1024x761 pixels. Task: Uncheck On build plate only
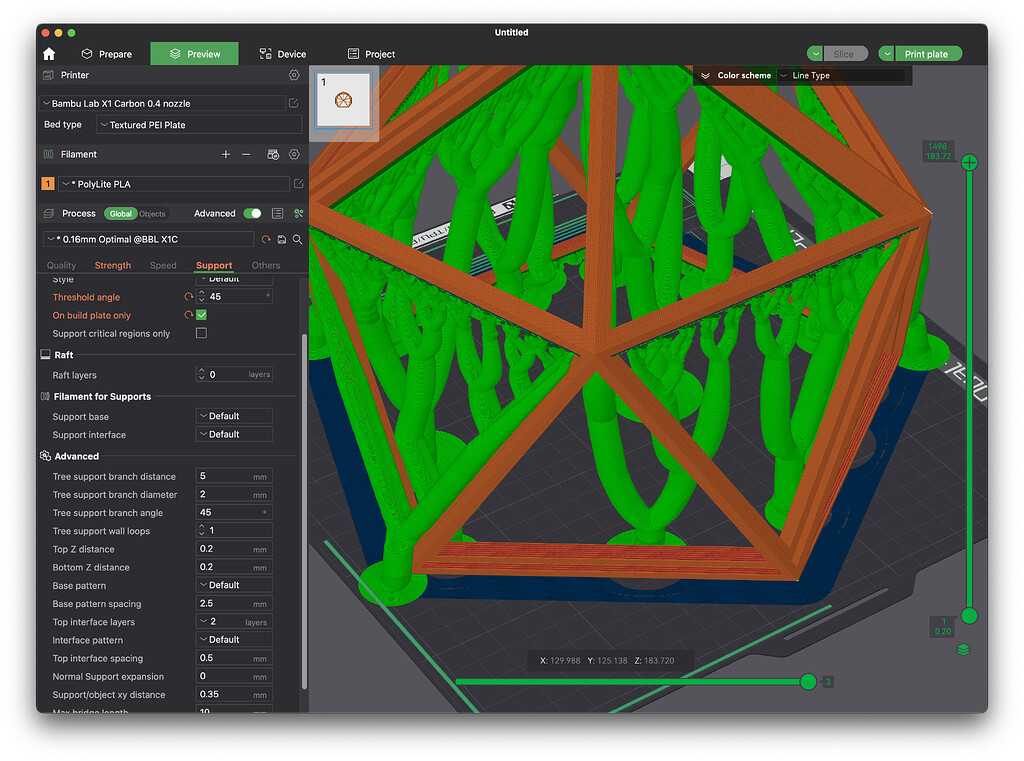coord(202,315)
